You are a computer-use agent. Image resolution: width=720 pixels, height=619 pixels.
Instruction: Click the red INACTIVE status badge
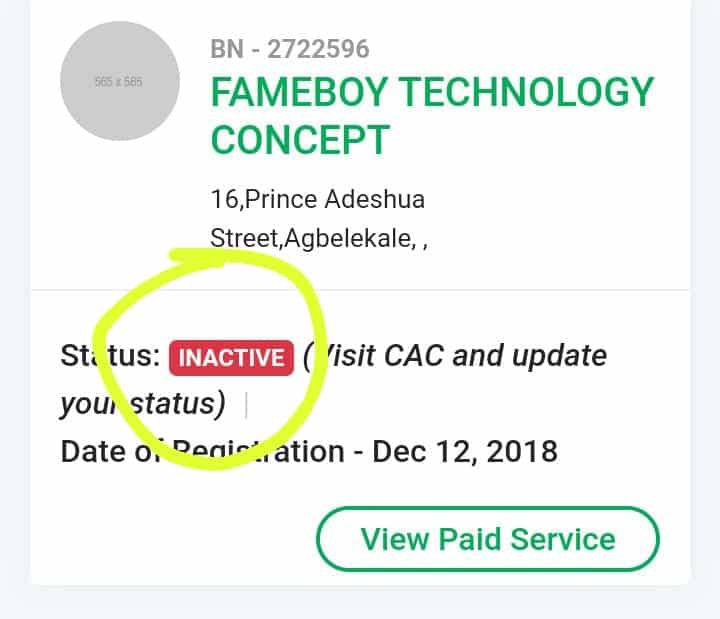point(231,358)
